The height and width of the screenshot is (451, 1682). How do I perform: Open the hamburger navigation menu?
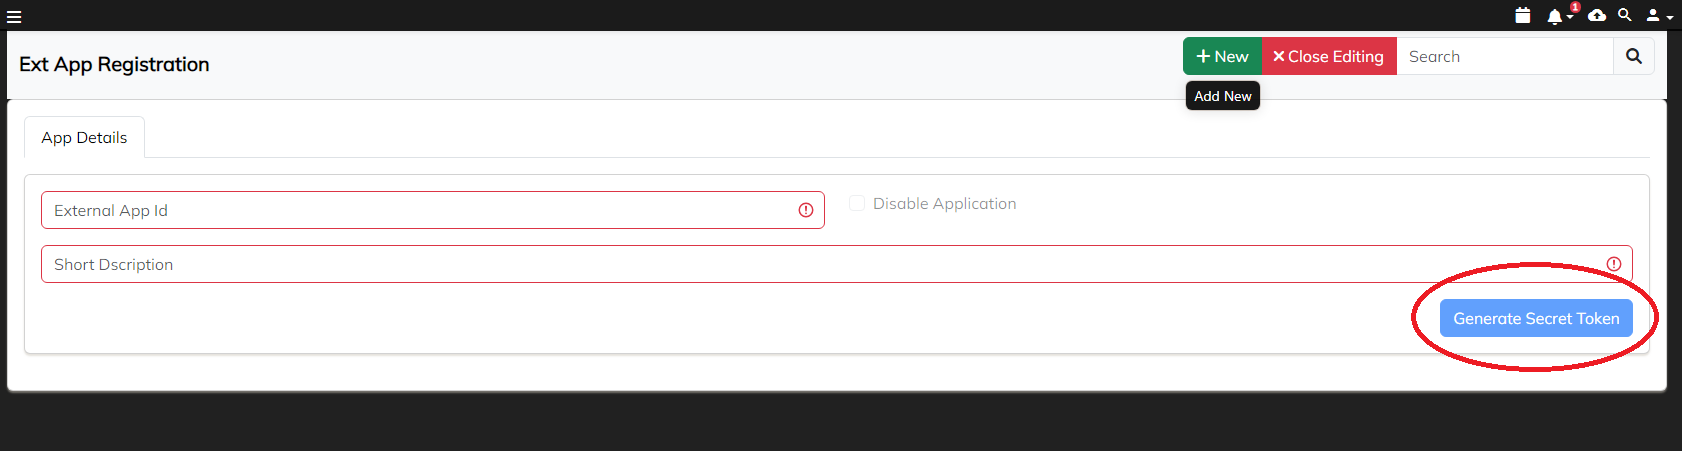(x=14, y=17)
